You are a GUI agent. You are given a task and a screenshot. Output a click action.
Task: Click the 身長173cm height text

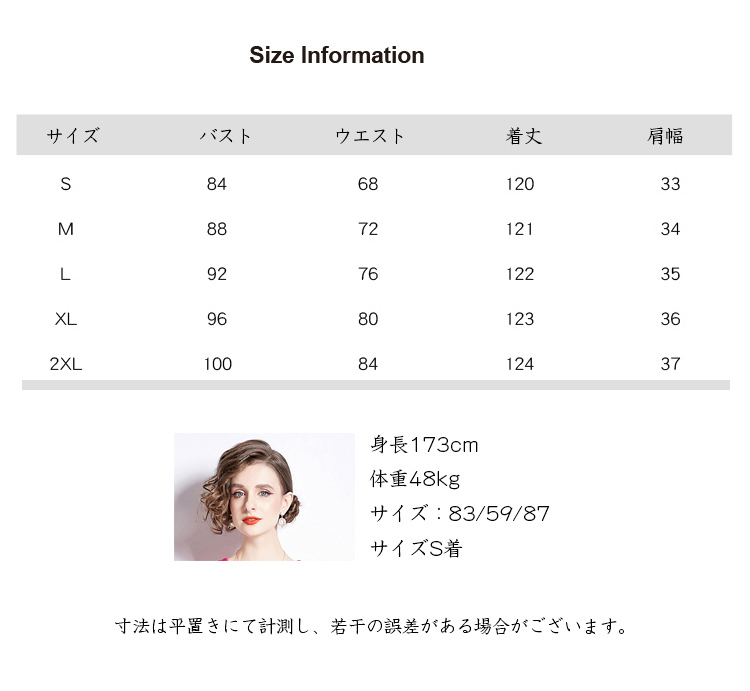click(x=425, y=445)
